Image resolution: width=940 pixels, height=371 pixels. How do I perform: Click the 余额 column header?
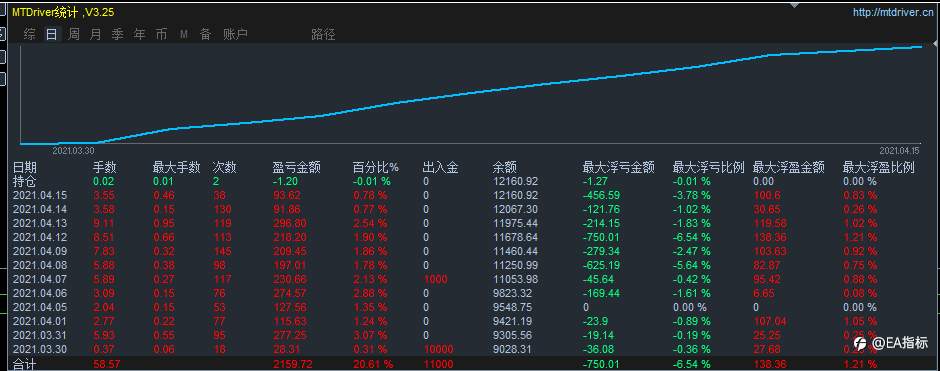[x=505, y=168]
